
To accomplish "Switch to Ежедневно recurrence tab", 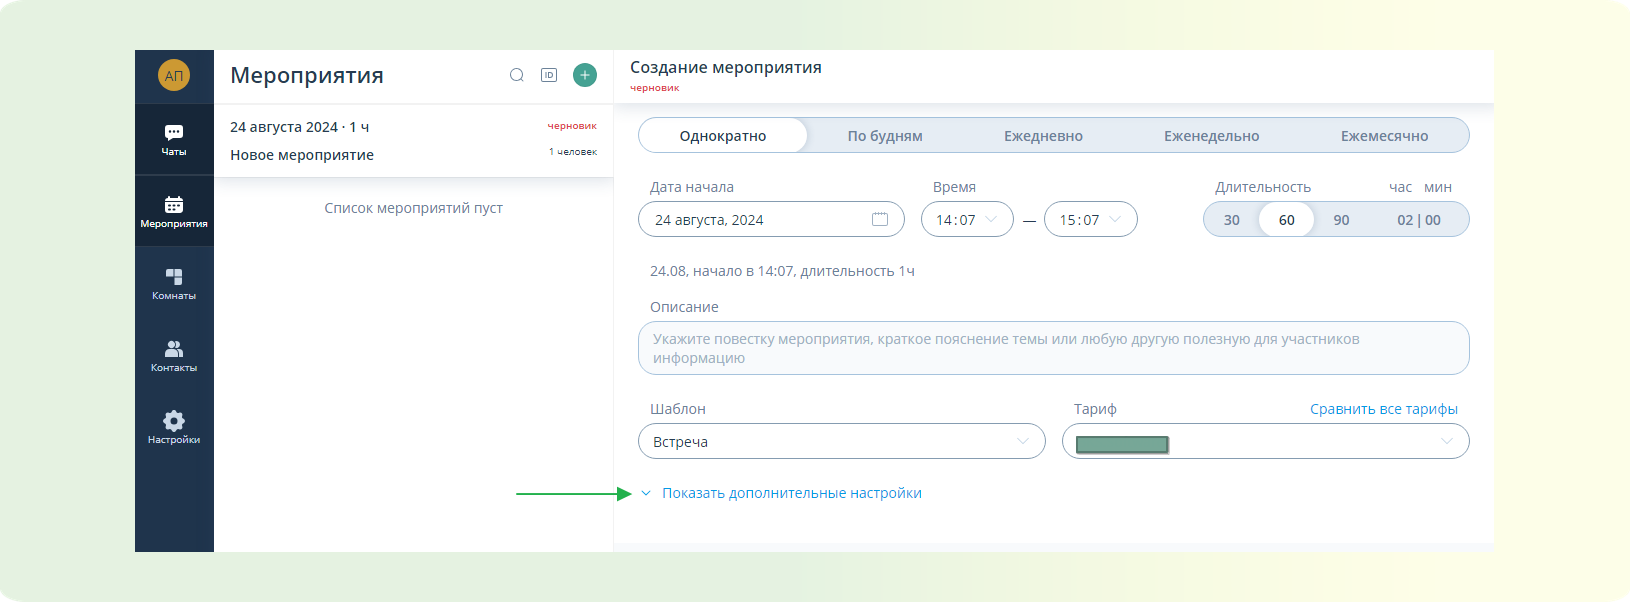I will [x=1043, y=136].
